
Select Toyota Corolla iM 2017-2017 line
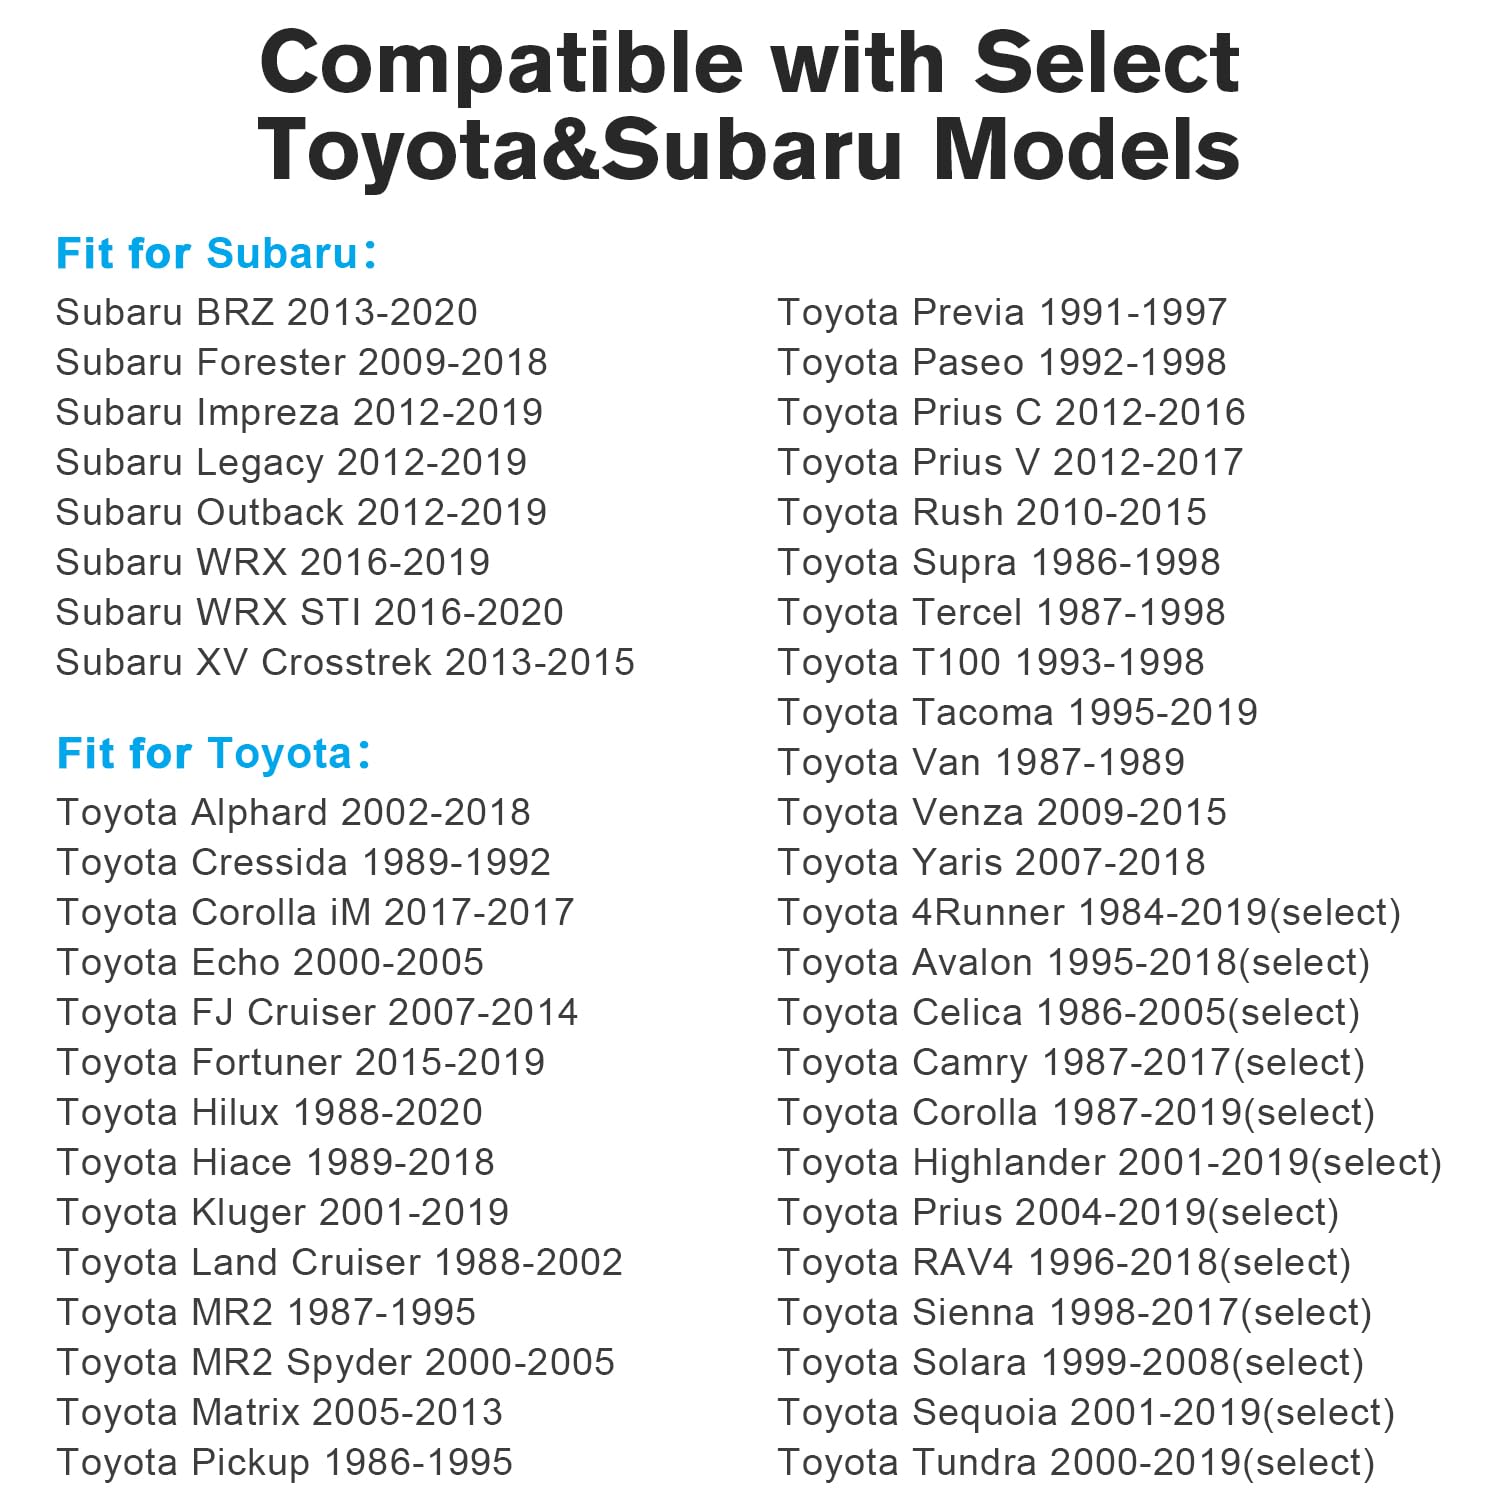(316, 912)
